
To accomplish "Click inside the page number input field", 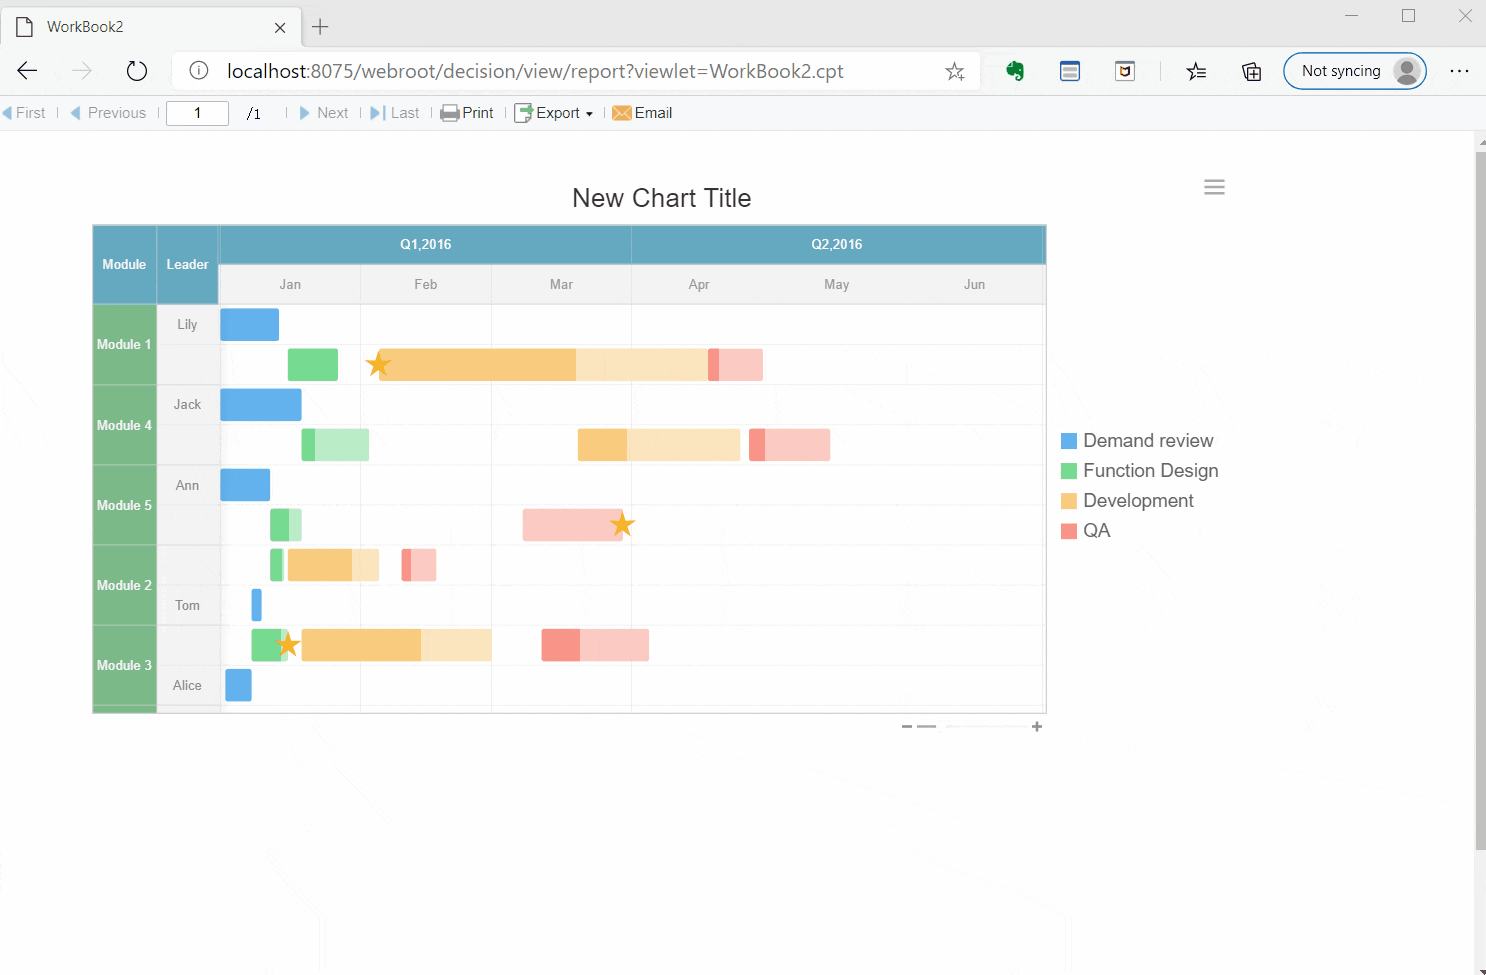I will coord(197,112).
